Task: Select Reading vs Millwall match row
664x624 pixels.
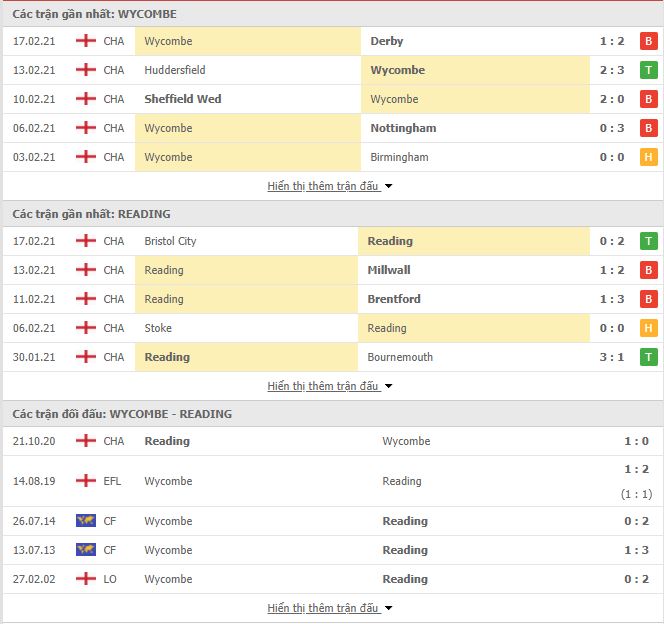Action: 332,270
